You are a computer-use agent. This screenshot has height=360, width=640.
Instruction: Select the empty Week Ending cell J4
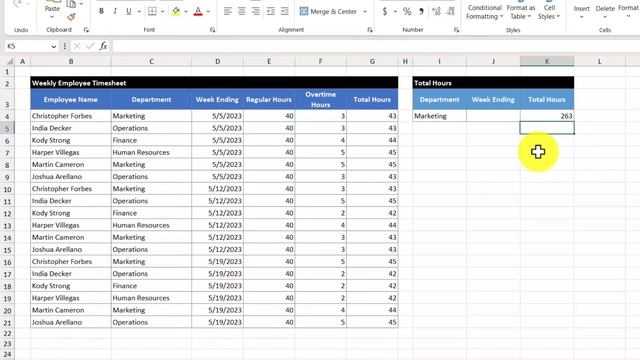click(493, 116)
